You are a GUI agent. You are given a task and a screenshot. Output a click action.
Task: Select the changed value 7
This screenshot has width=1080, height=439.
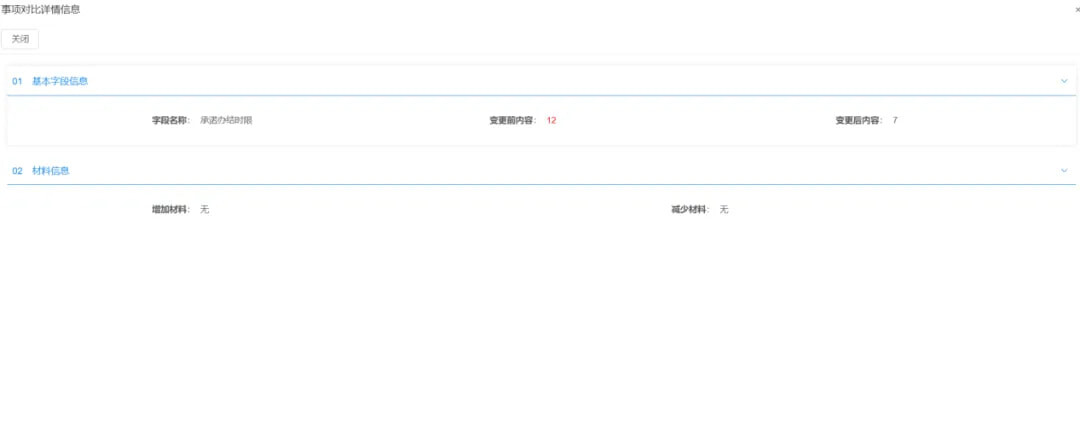pos(895,120)
